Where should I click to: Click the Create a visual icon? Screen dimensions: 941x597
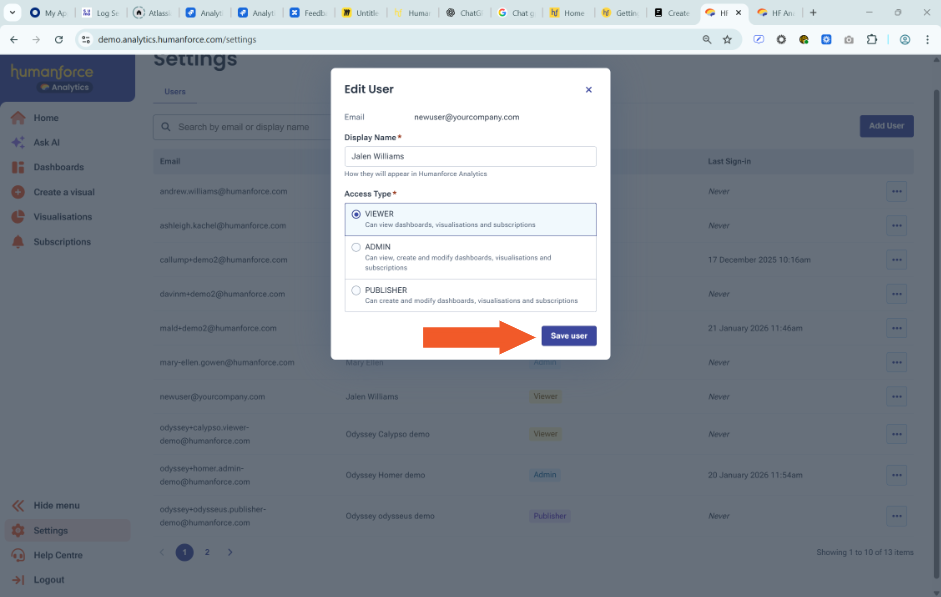[x=18, y=192]
